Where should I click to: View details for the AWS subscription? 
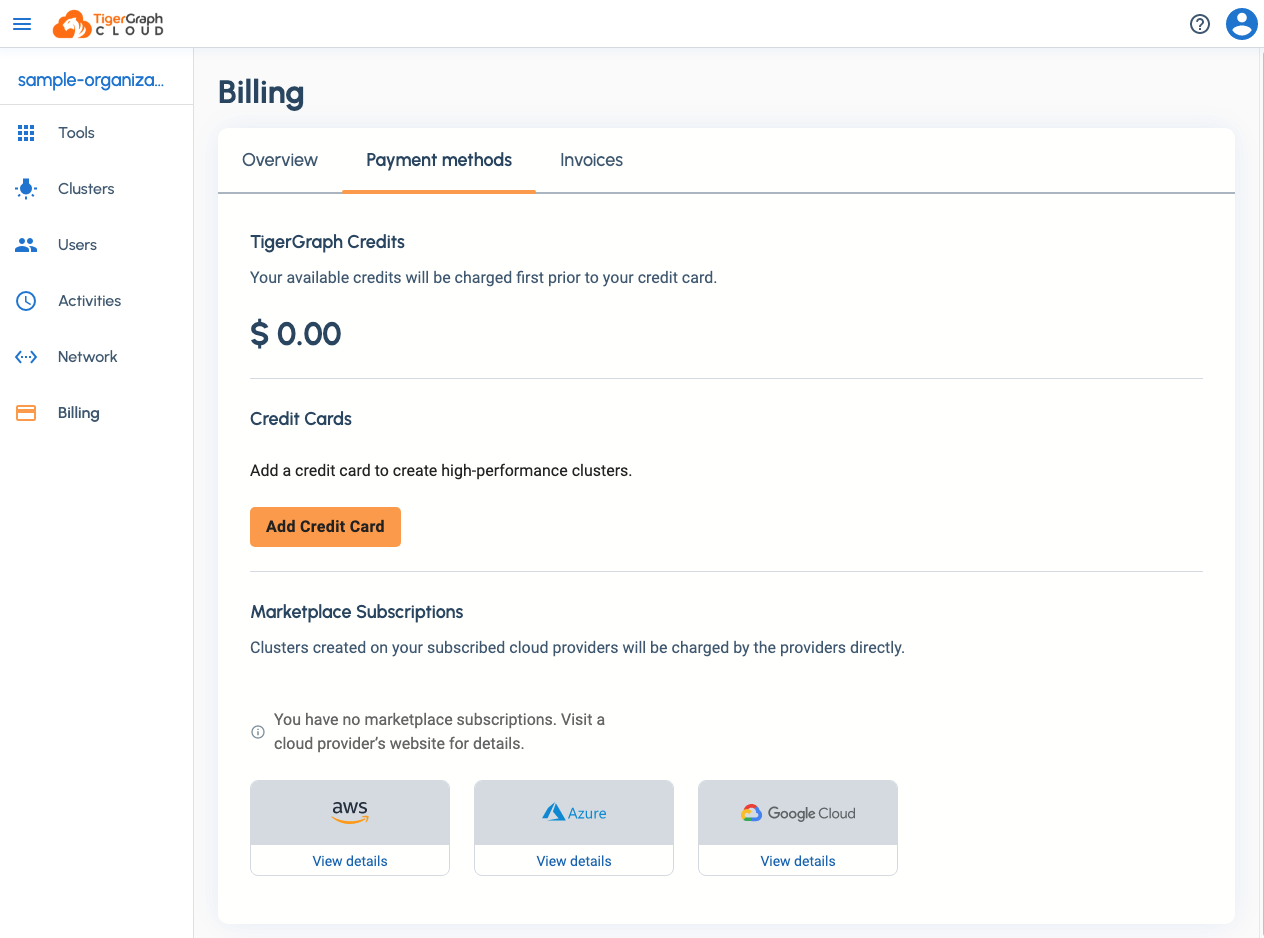click(349, 861)
